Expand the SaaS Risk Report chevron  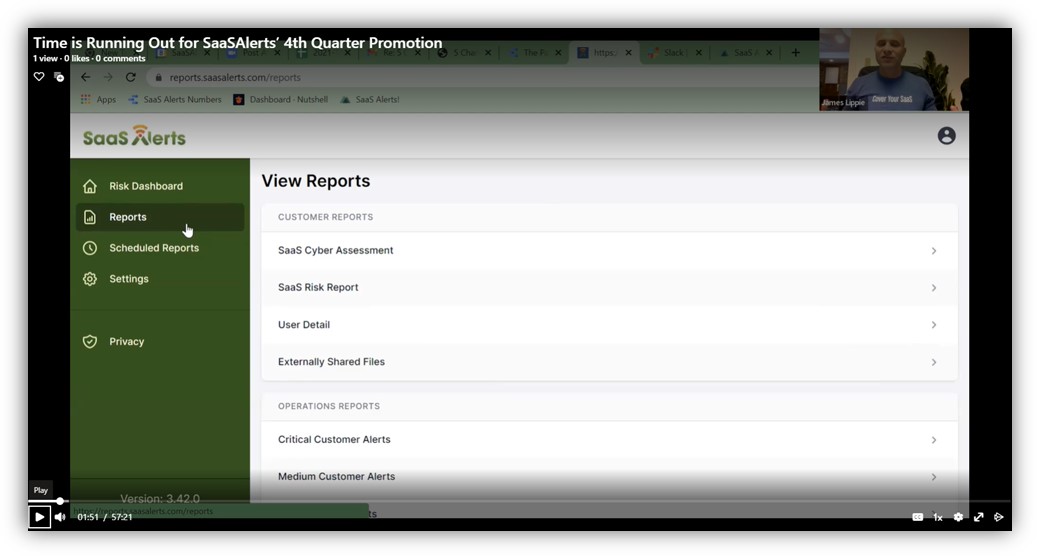tap(934, 288)
